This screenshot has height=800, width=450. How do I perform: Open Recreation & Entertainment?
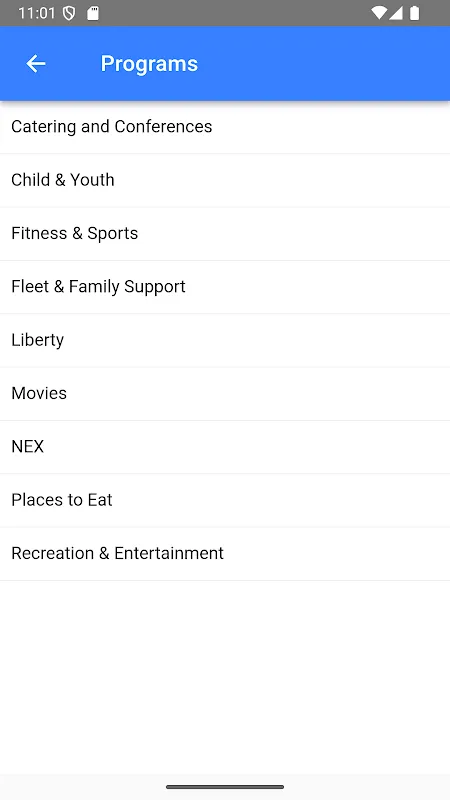coord(225,554)
